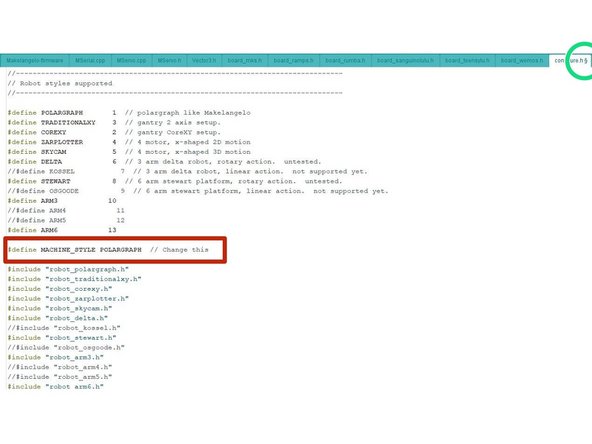Click the '#define ARM6 13' line

point(62,230)
